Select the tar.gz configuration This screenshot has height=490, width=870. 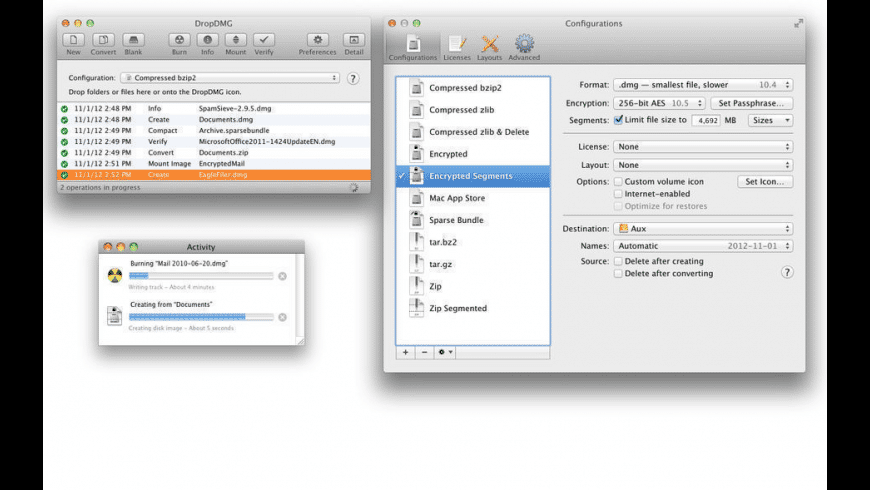[473, 264]
